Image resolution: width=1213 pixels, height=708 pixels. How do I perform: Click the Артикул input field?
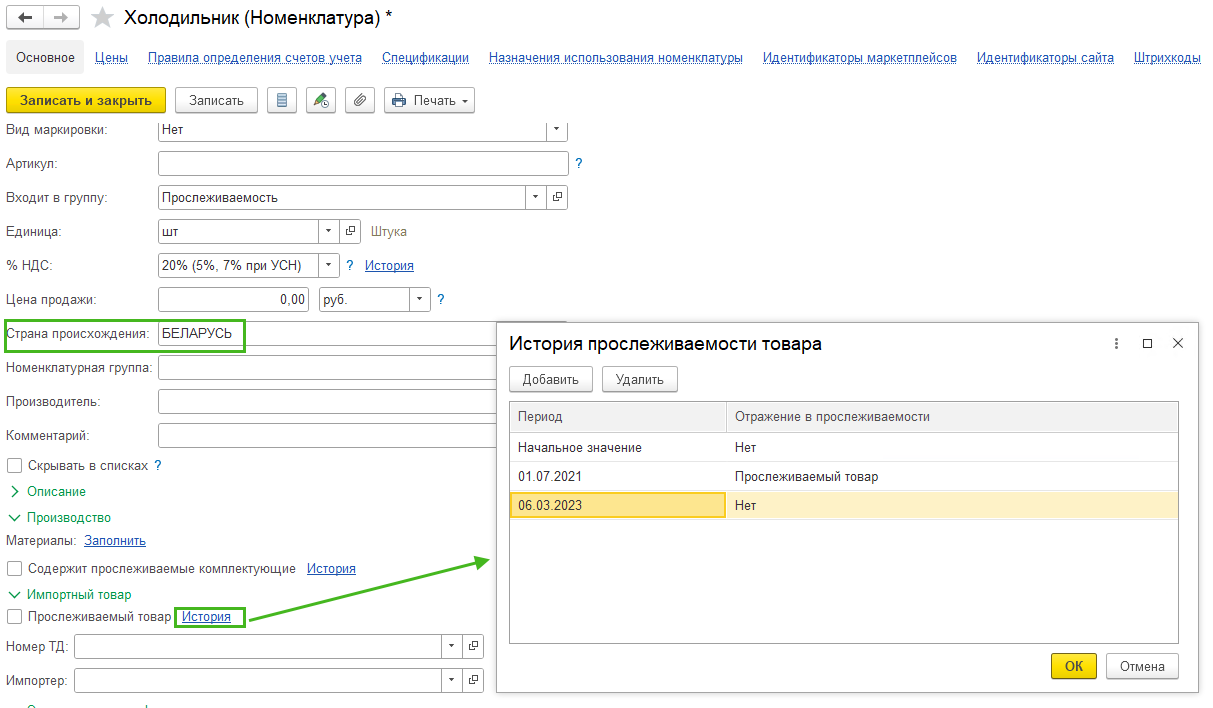(363, 163)
